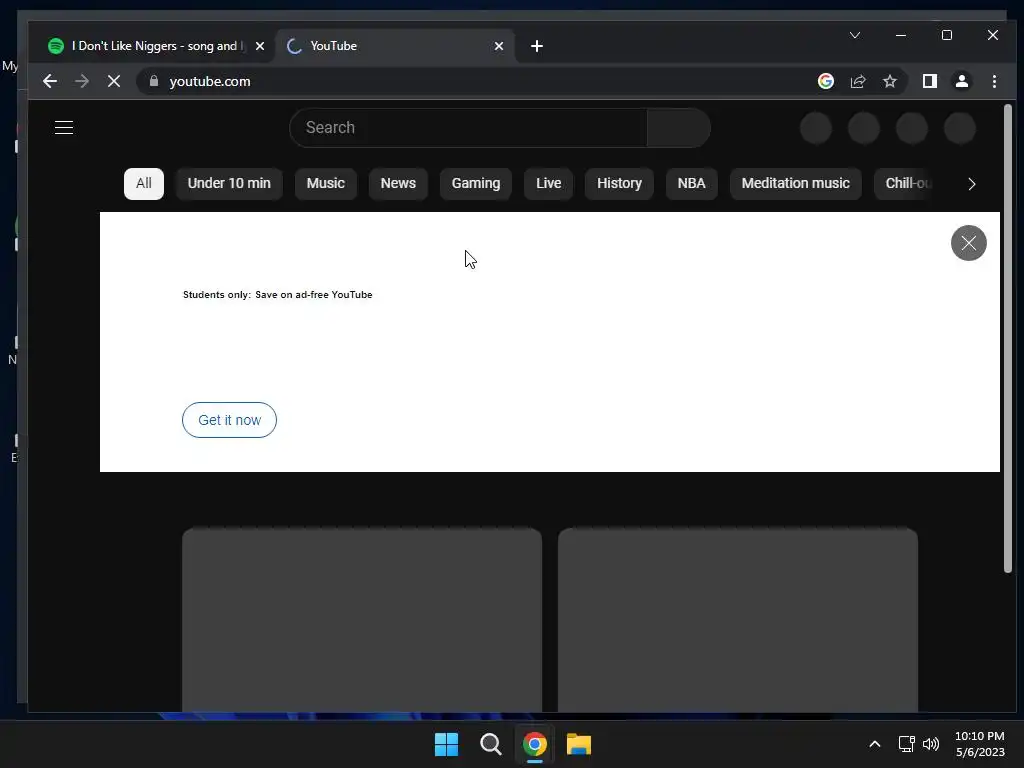Screen dimensions: 1024x768
Task: Open the Windows Start menu
Action: (447, 744)
